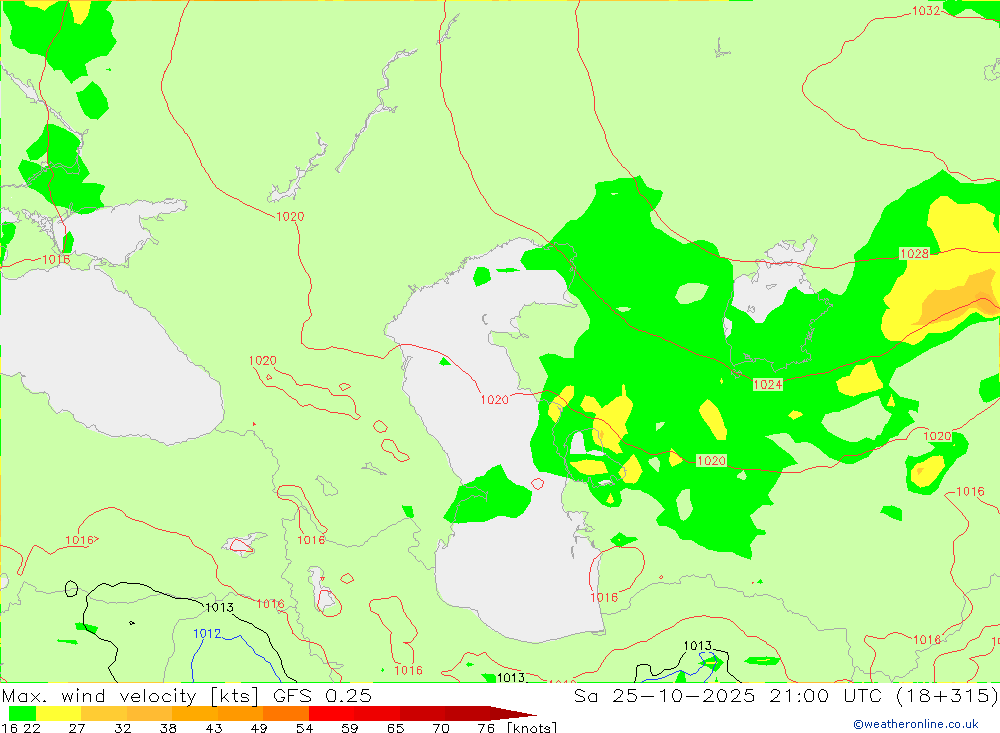1000x733 pixels.
Task: Click the bright red swatch above 54
Action: coord(332,713)
